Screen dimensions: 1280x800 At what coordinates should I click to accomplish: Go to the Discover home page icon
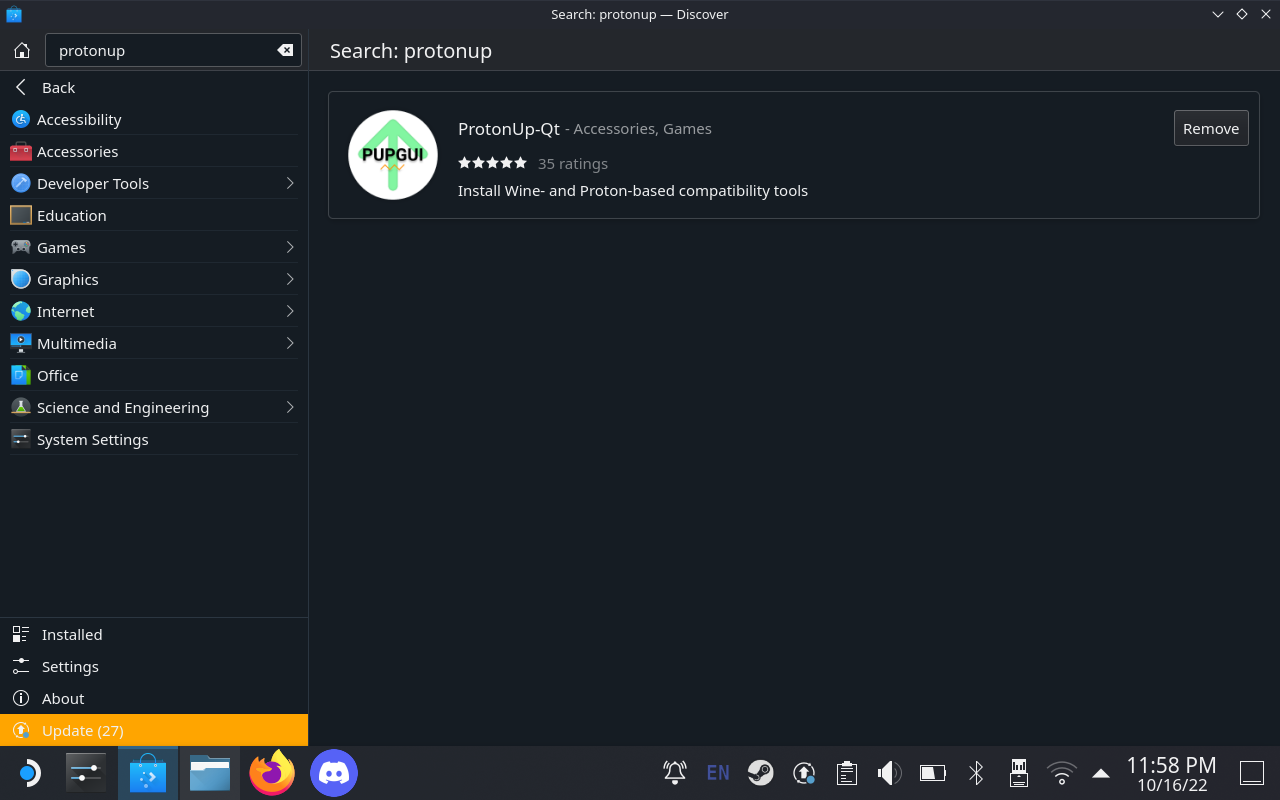click(x=22, y=50)
